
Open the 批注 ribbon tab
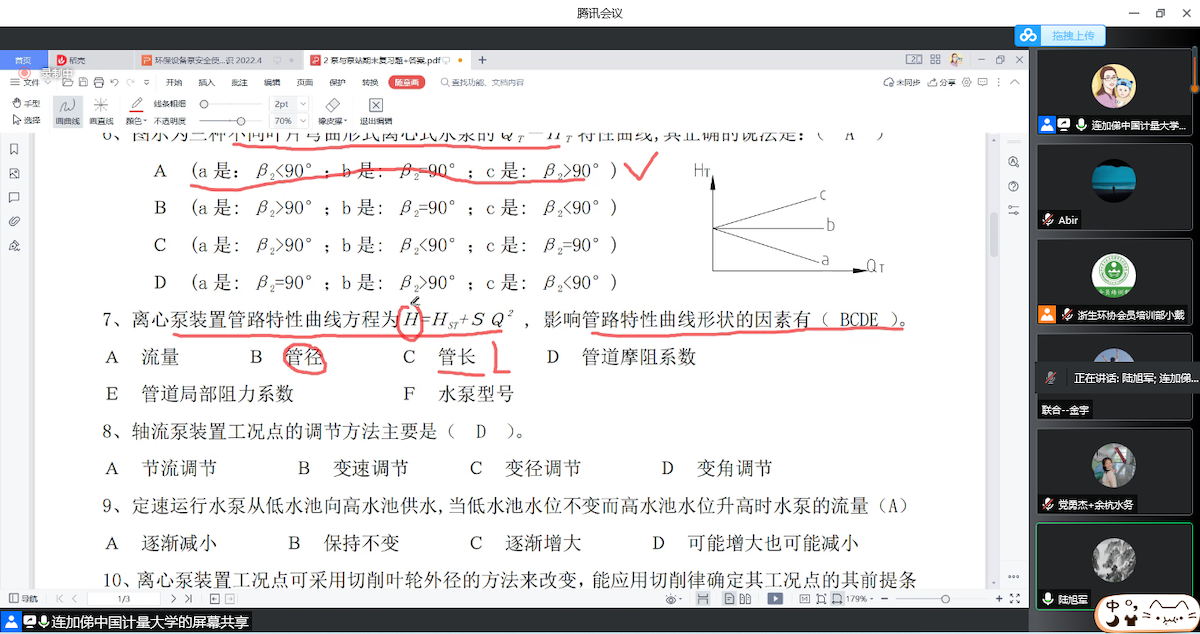[239, 82]
